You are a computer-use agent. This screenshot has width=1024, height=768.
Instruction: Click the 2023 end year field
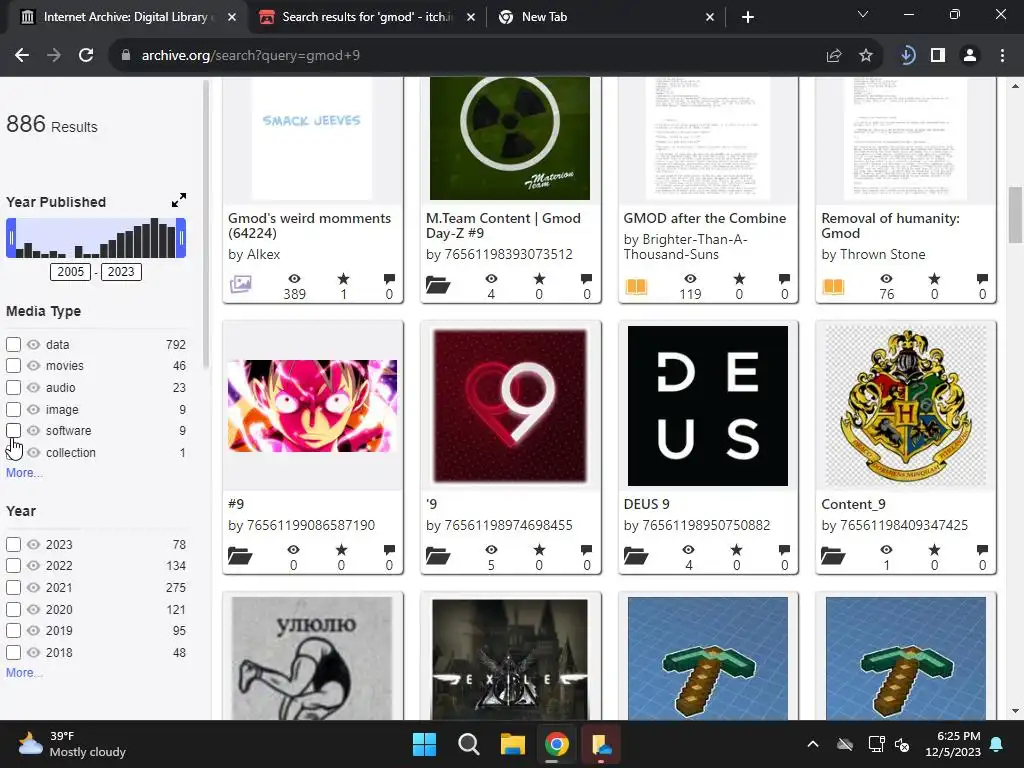[x=121, y=272]
